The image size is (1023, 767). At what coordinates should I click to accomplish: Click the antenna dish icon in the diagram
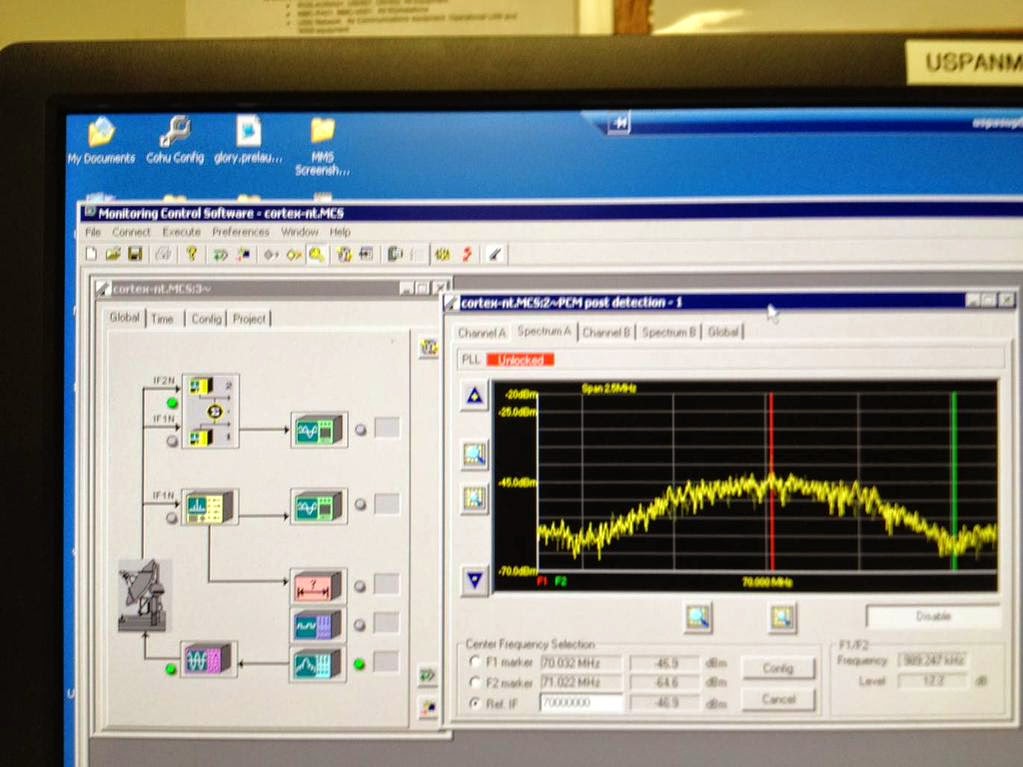point(144,595)
